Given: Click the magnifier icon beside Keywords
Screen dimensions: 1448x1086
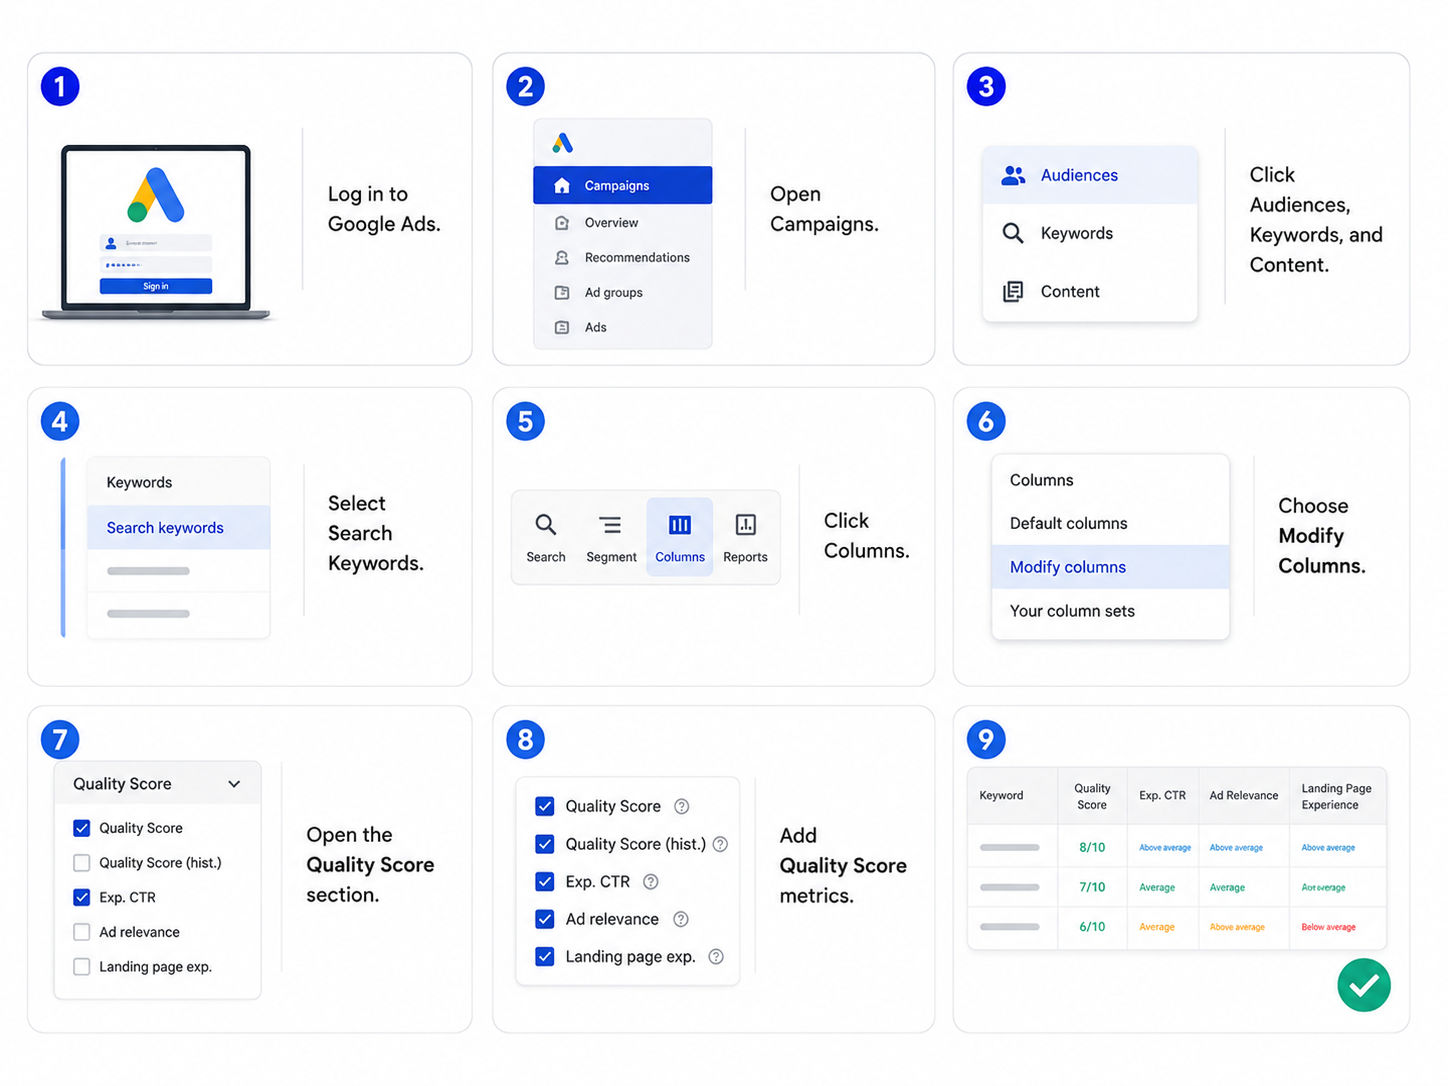Looking at the screenshot, I should 1013,233.
